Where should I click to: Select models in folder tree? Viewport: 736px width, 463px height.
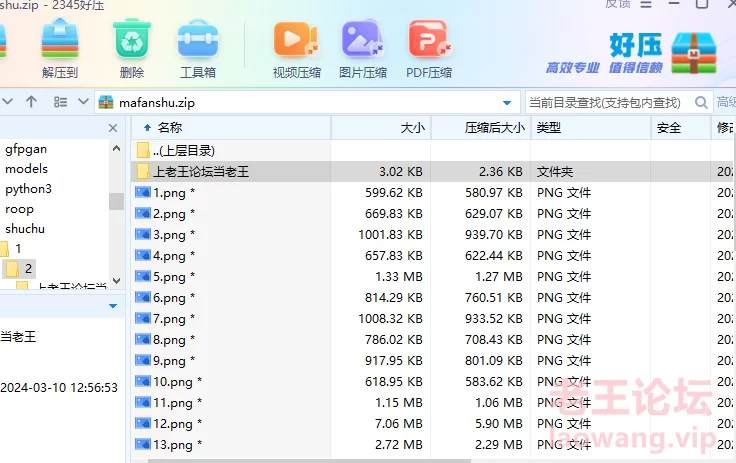pyautogui.click(x=26, y=169)
